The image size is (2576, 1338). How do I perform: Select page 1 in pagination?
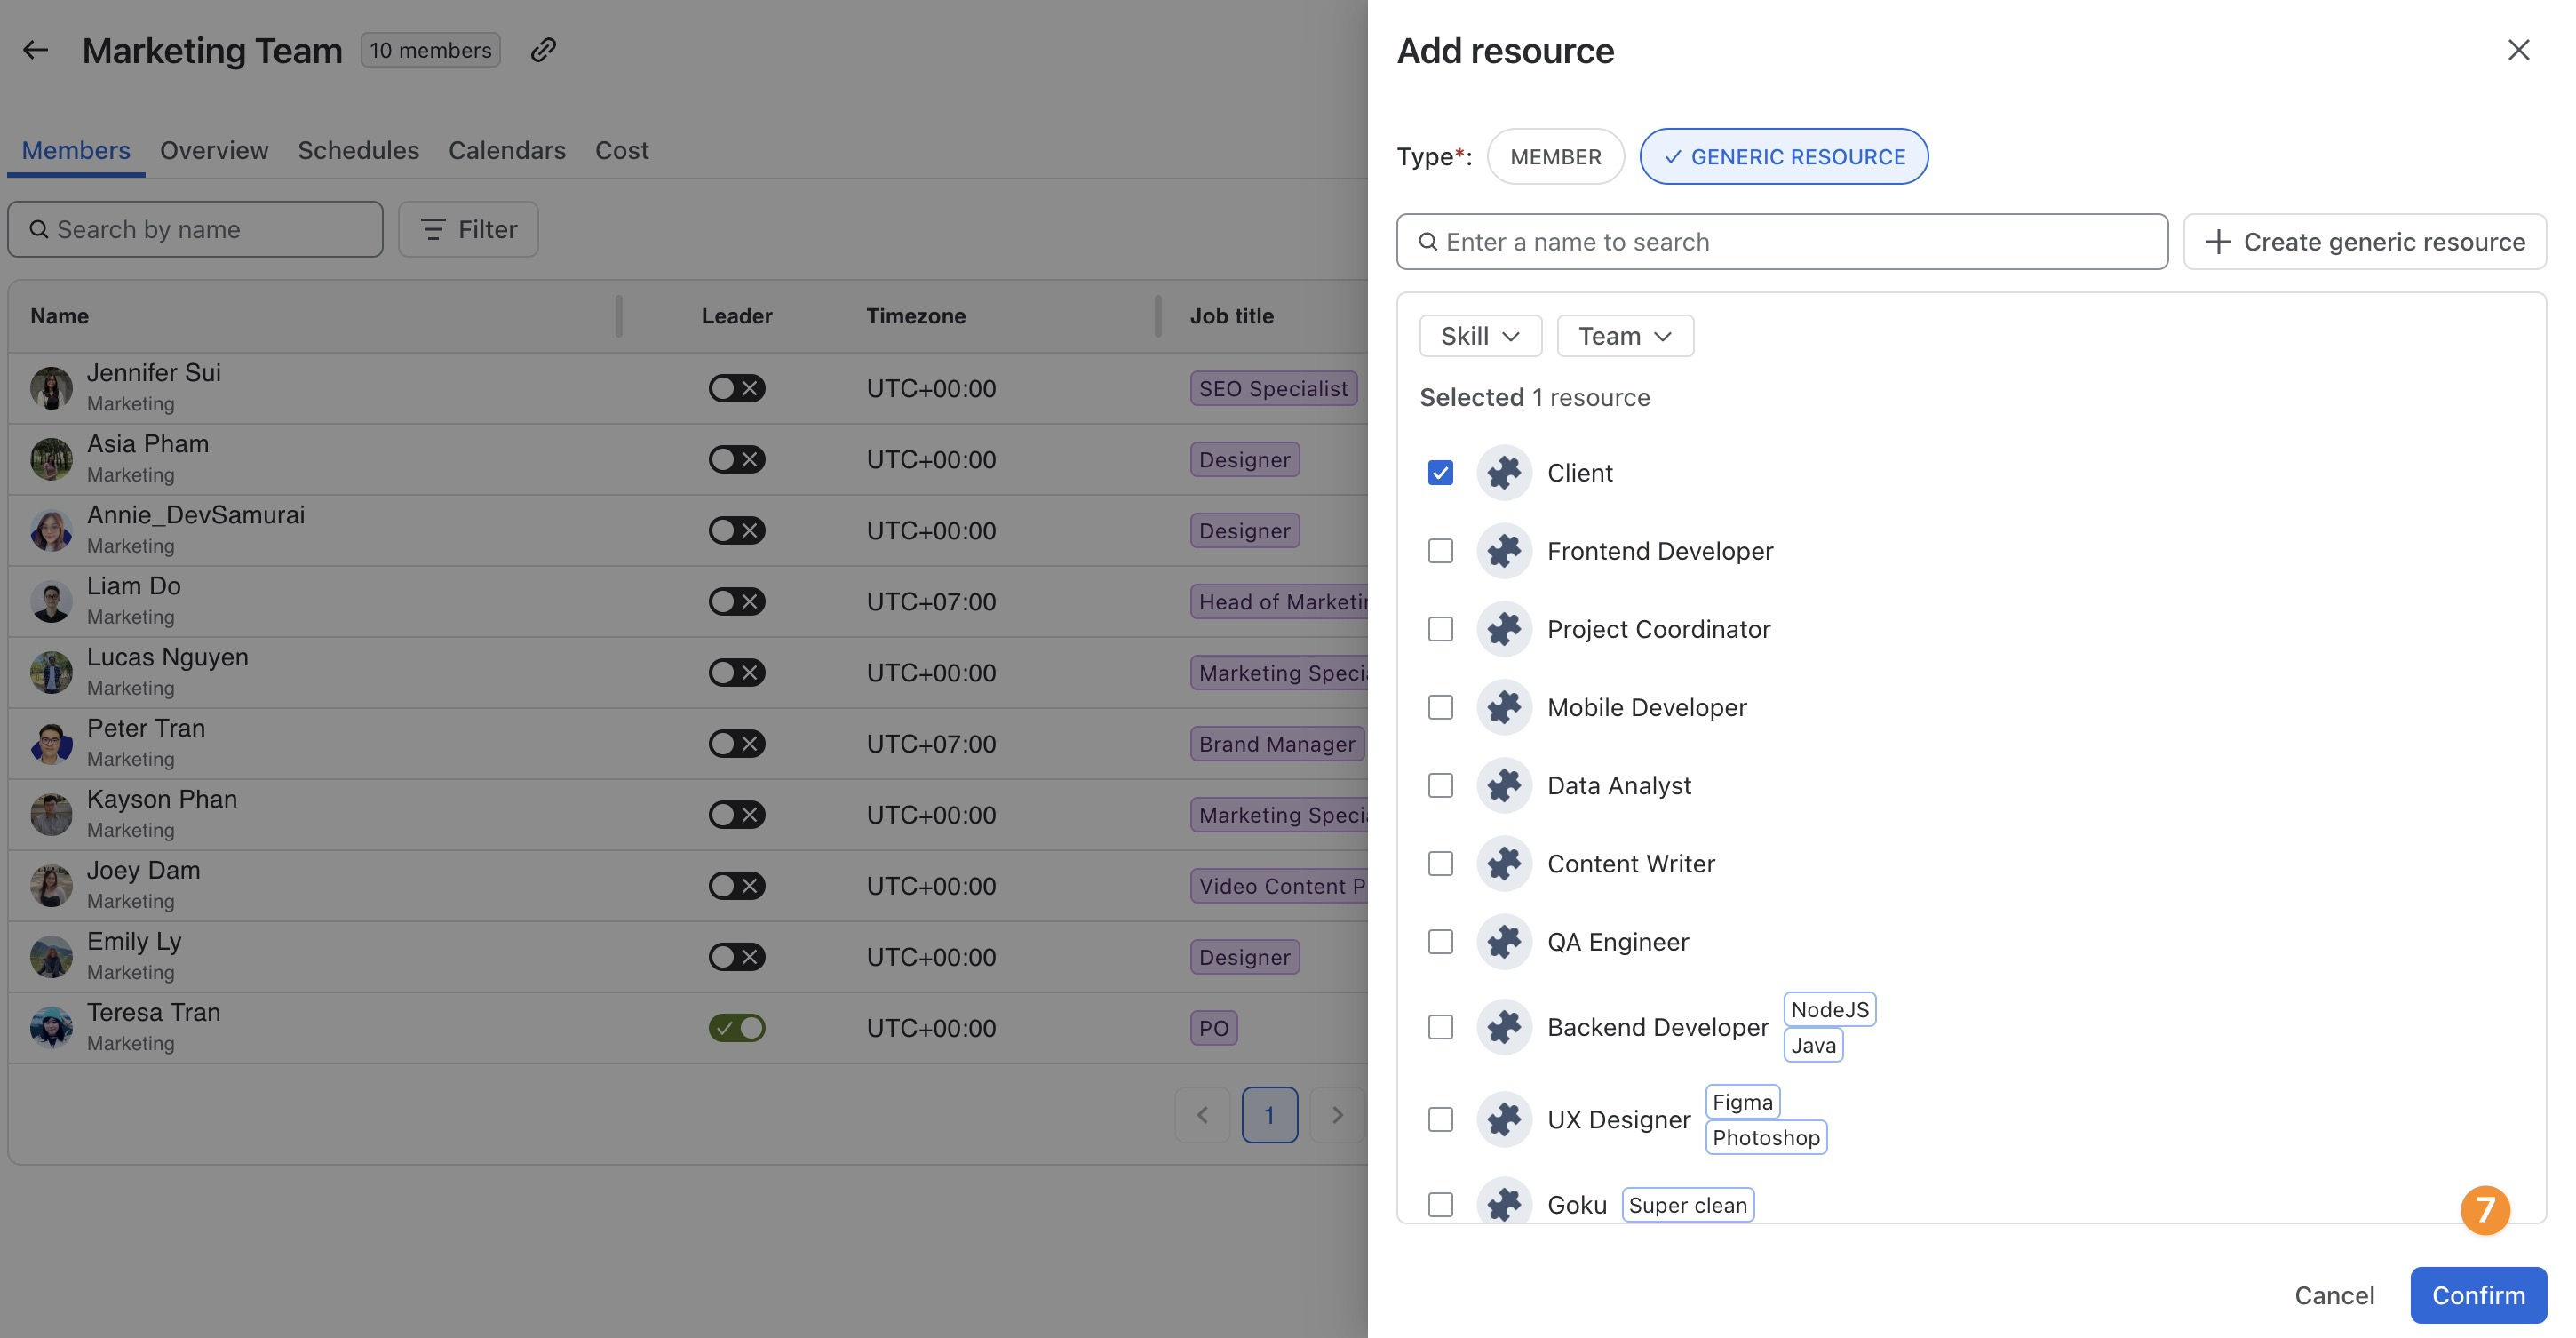(1270, 1114)
